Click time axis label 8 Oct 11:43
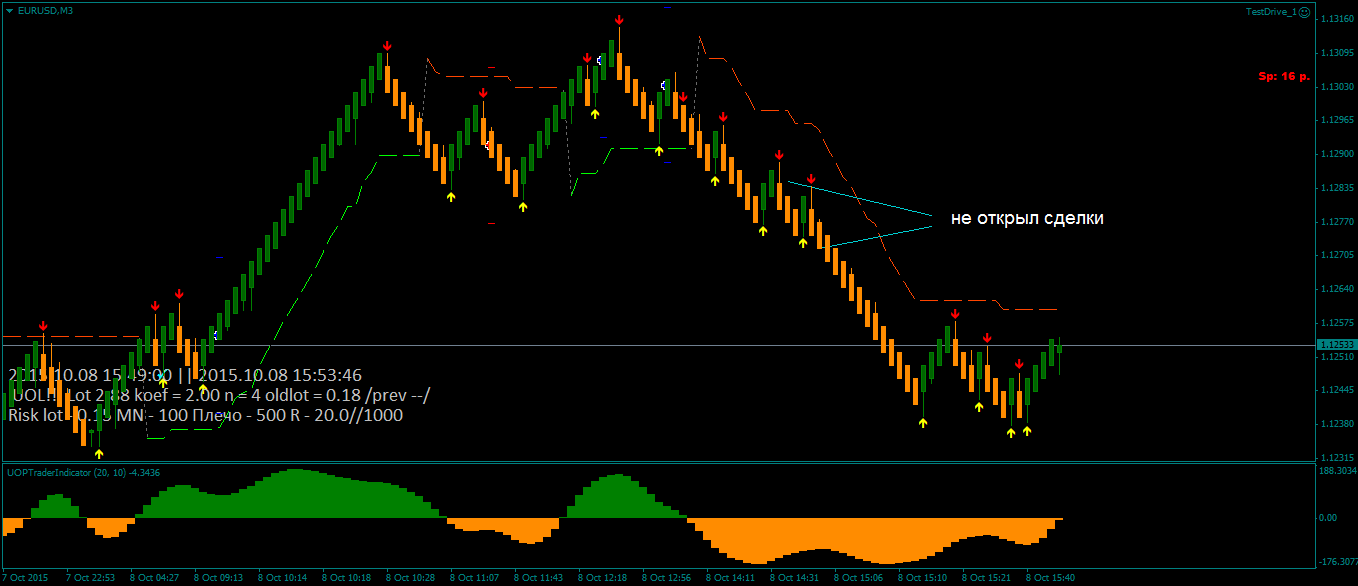Screen dimensions: 1358x586 click(x=538, y=578)
